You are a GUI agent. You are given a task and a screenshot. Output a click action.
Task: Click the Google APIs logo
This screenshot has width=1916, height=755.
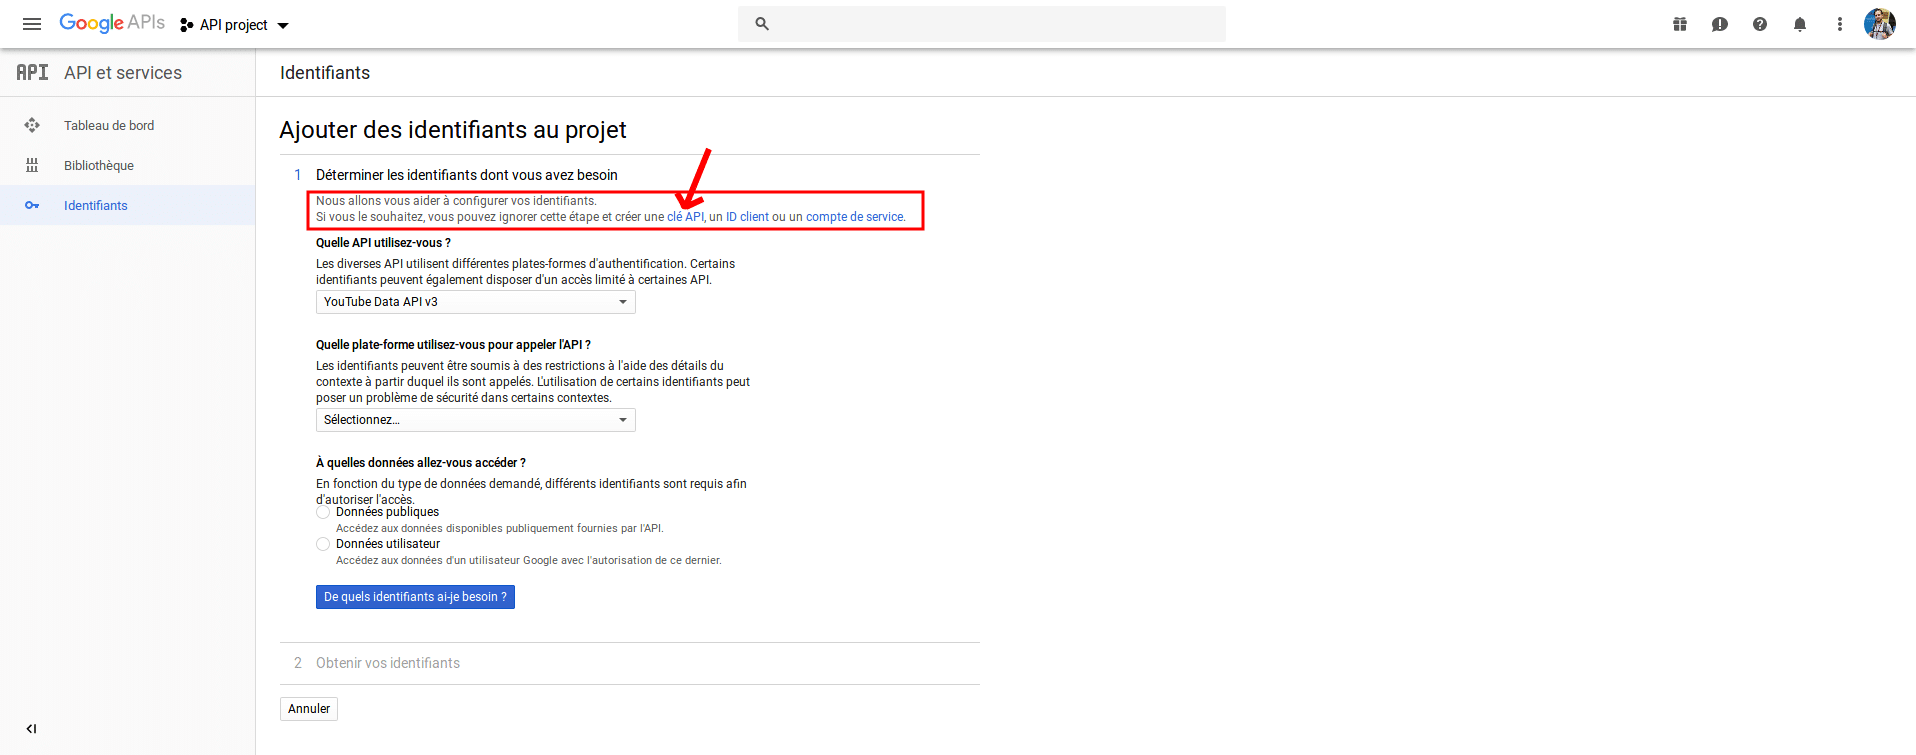(112, 23)
